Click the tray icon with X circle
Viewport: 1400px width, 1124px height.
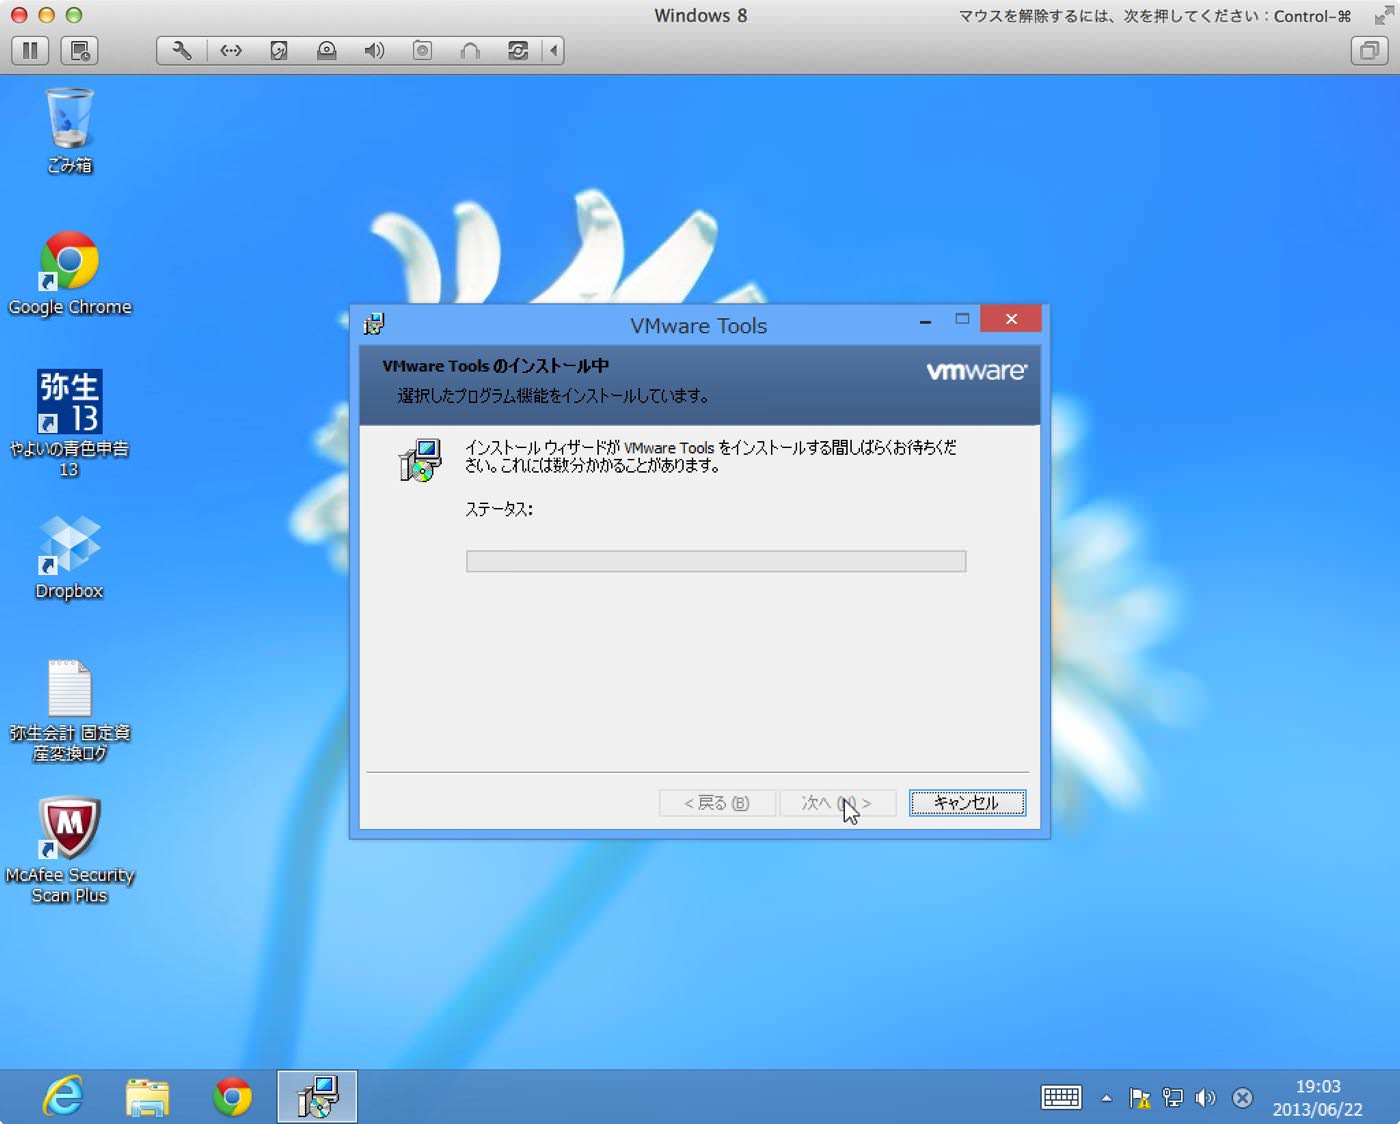pos(1242,1098)
